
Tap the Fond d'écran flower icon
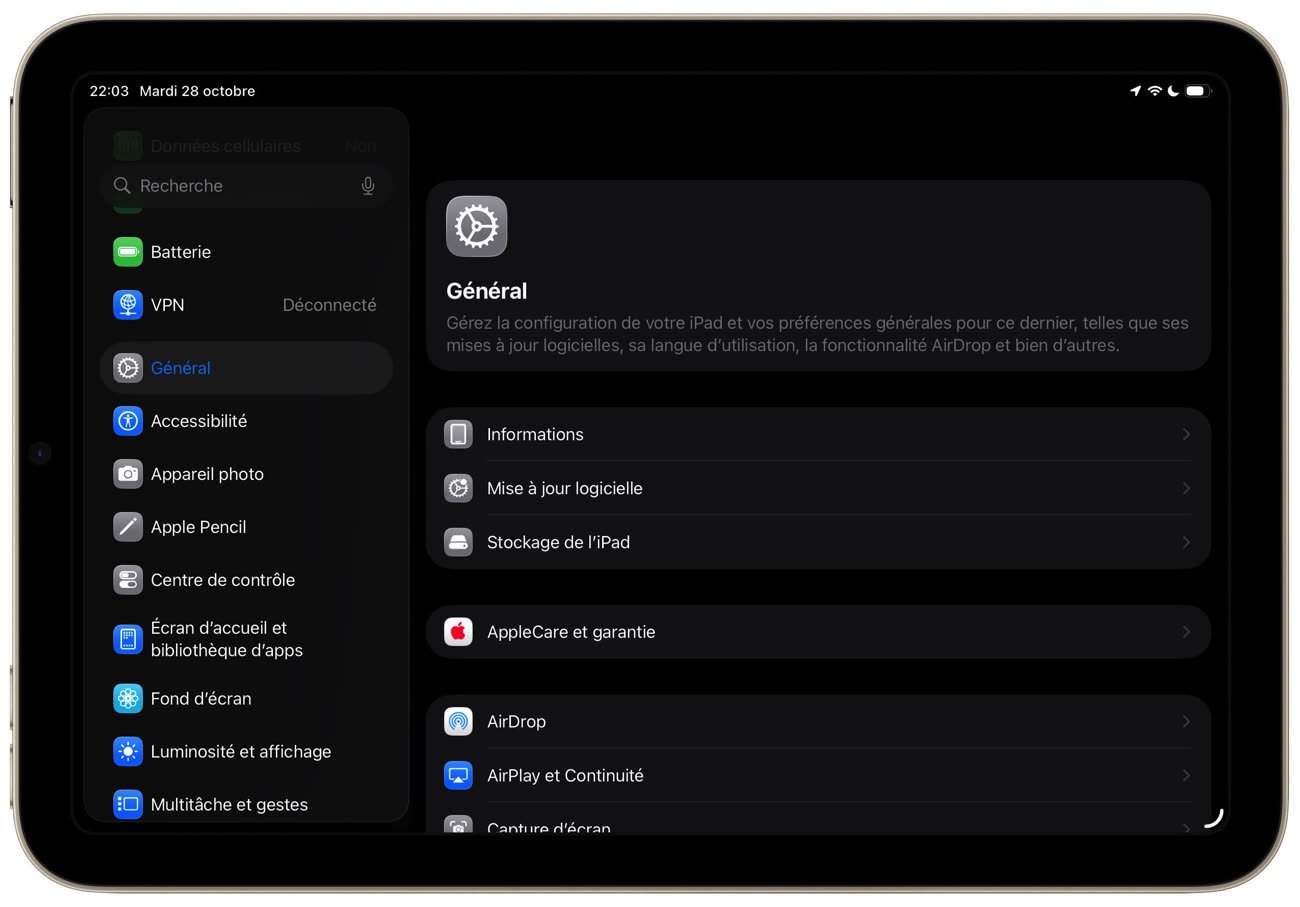tap(128, 699)
